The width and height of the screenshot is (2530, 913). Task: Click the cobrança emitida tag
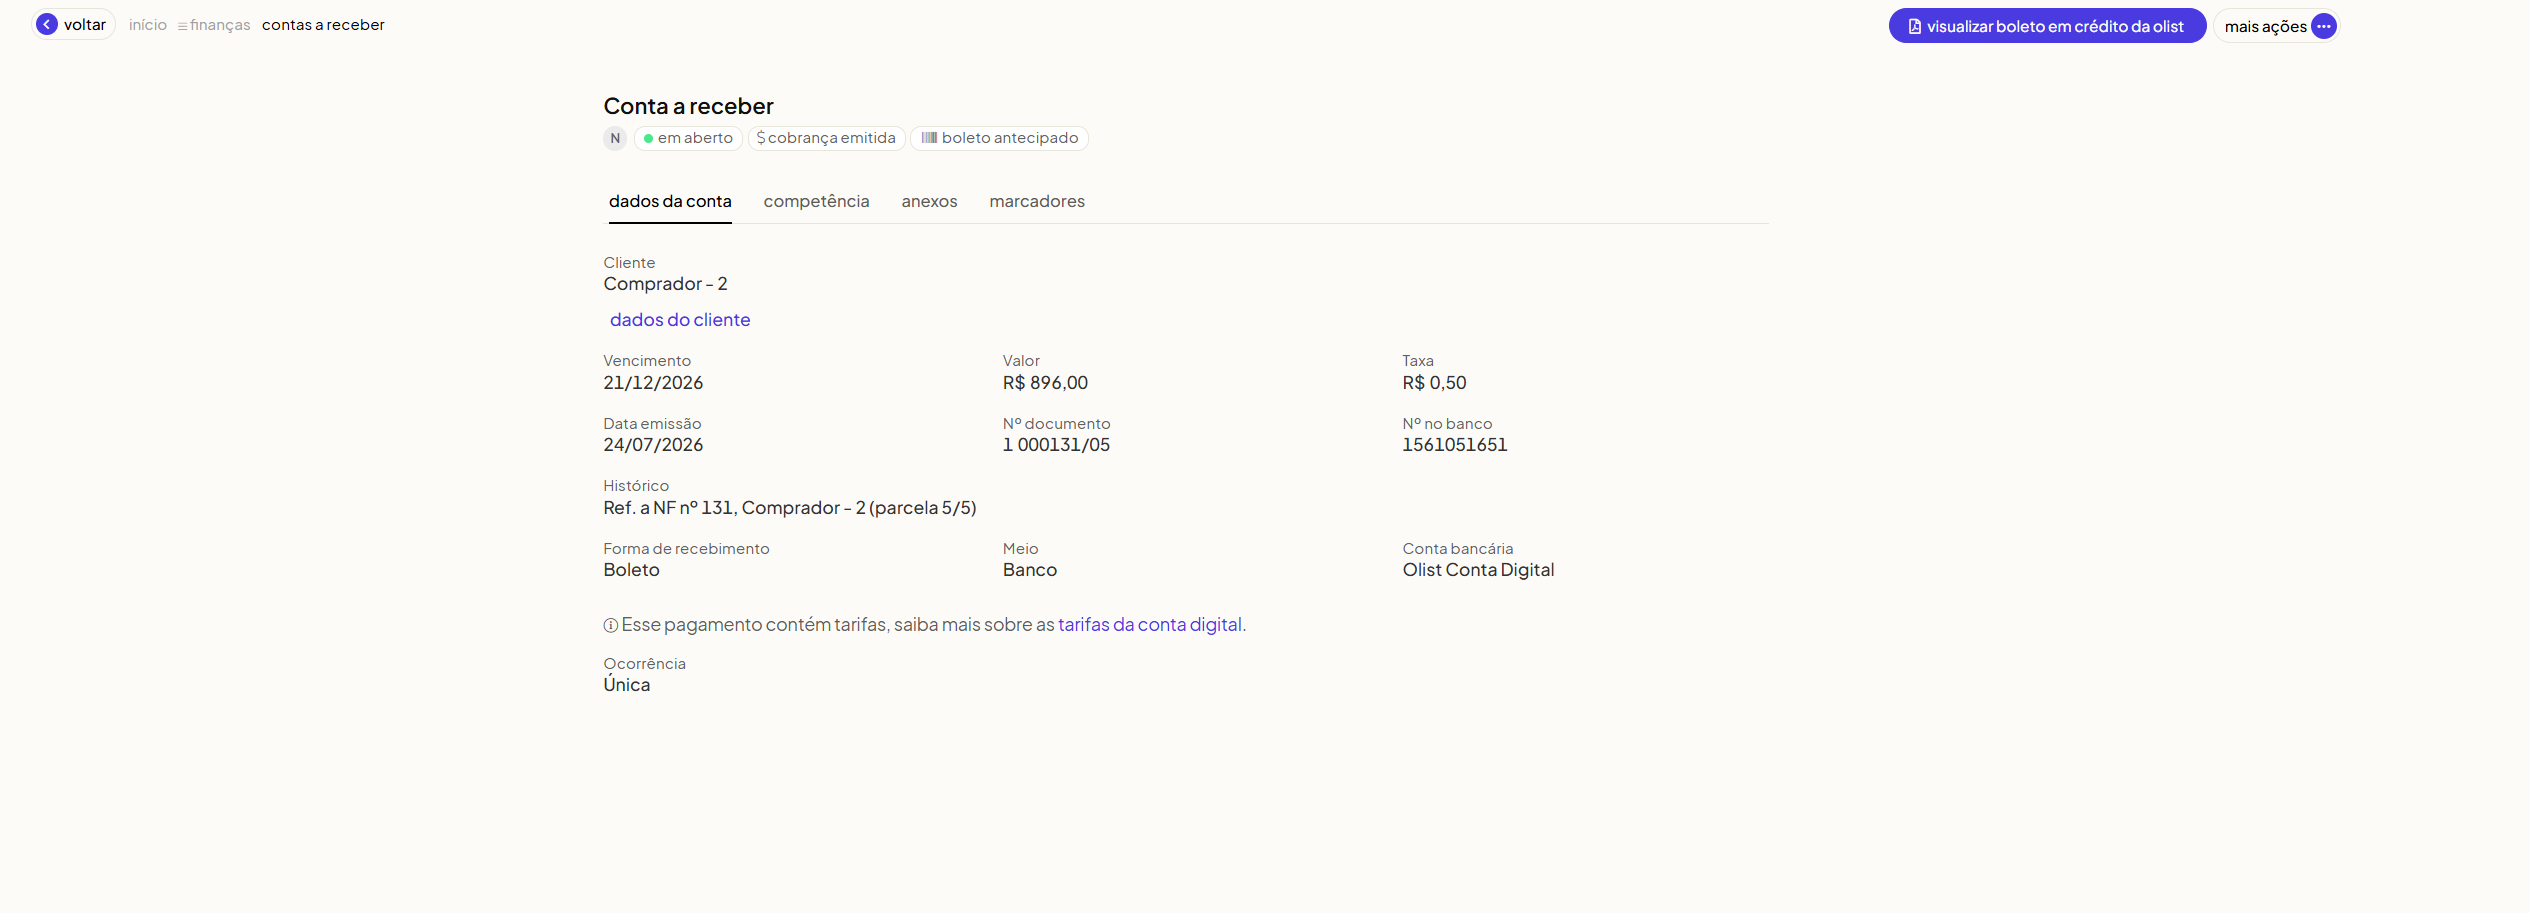pos(826,138)
